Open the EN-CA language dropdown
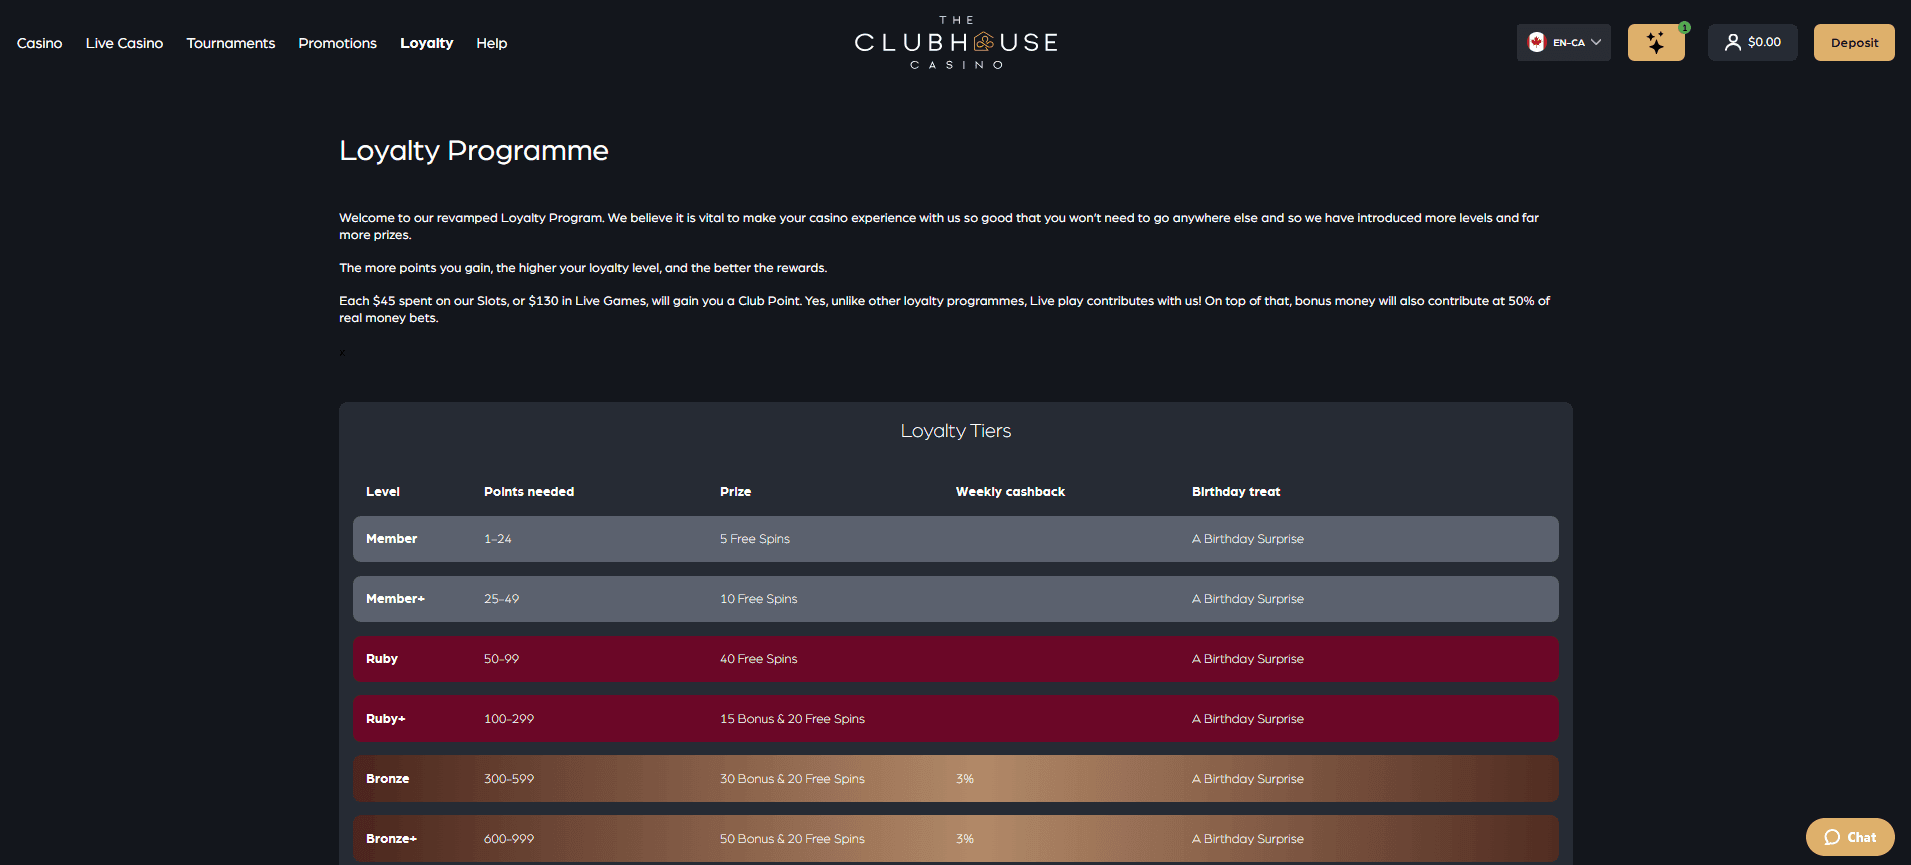 pyautogui.click(x=1563, y=42)
